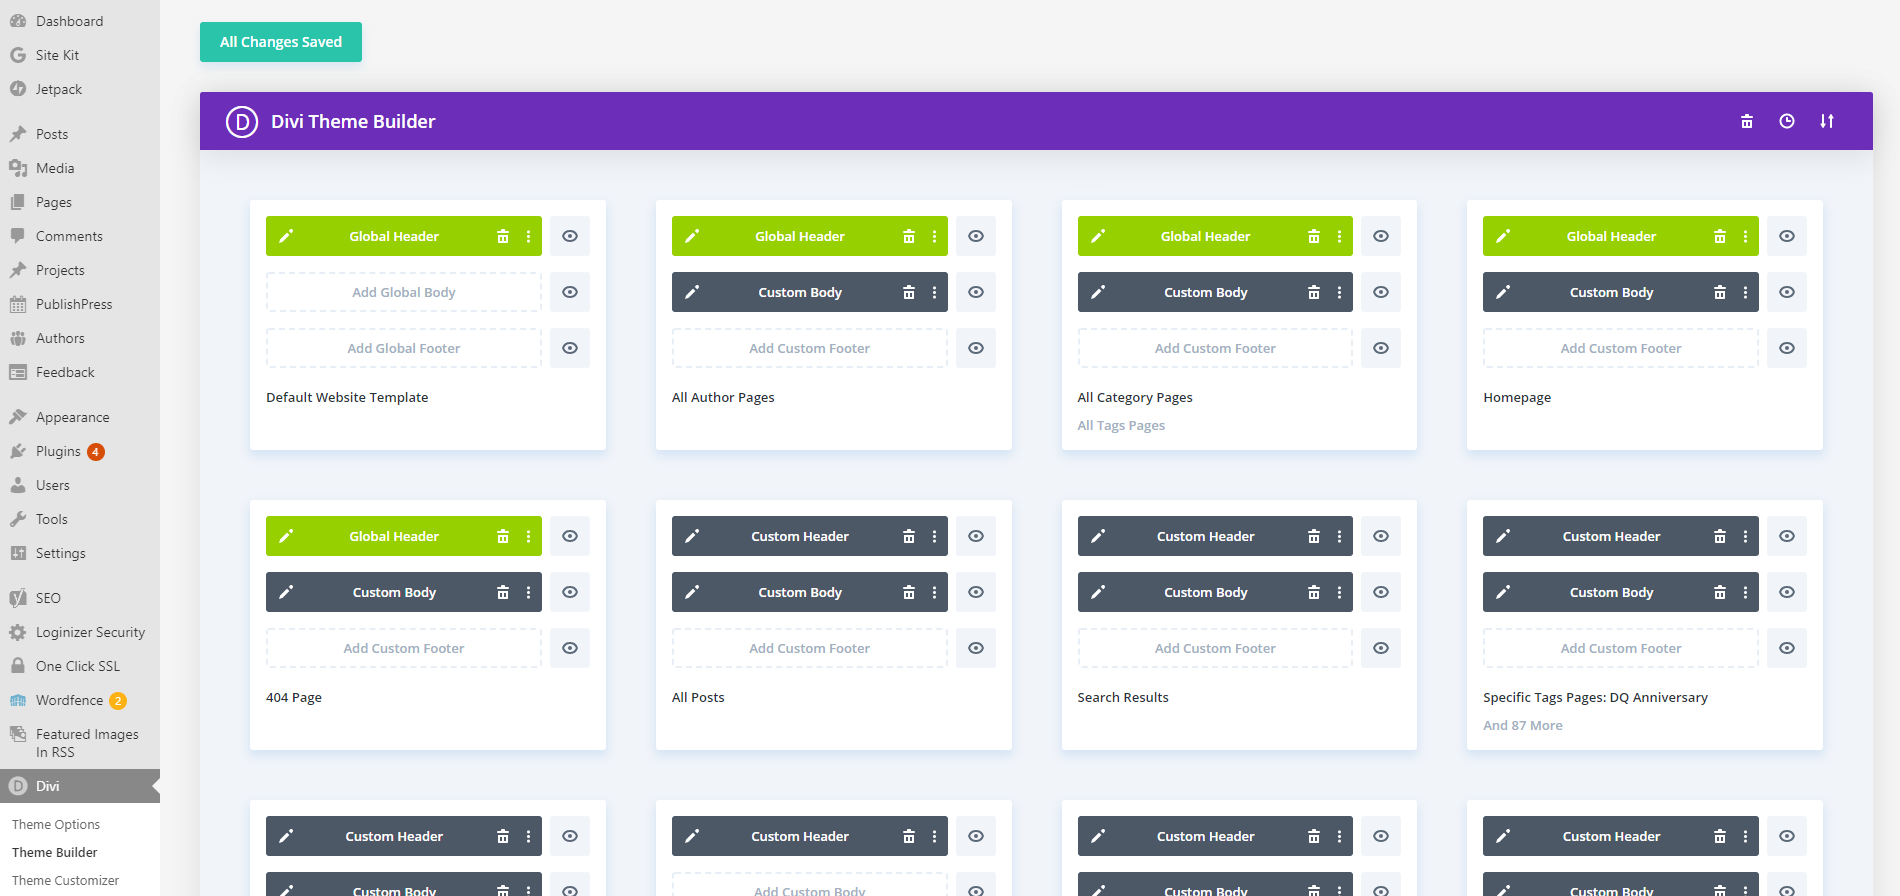
Task: Add Custom Footer to Search Results template
Action: click(x=1215, y=649)
